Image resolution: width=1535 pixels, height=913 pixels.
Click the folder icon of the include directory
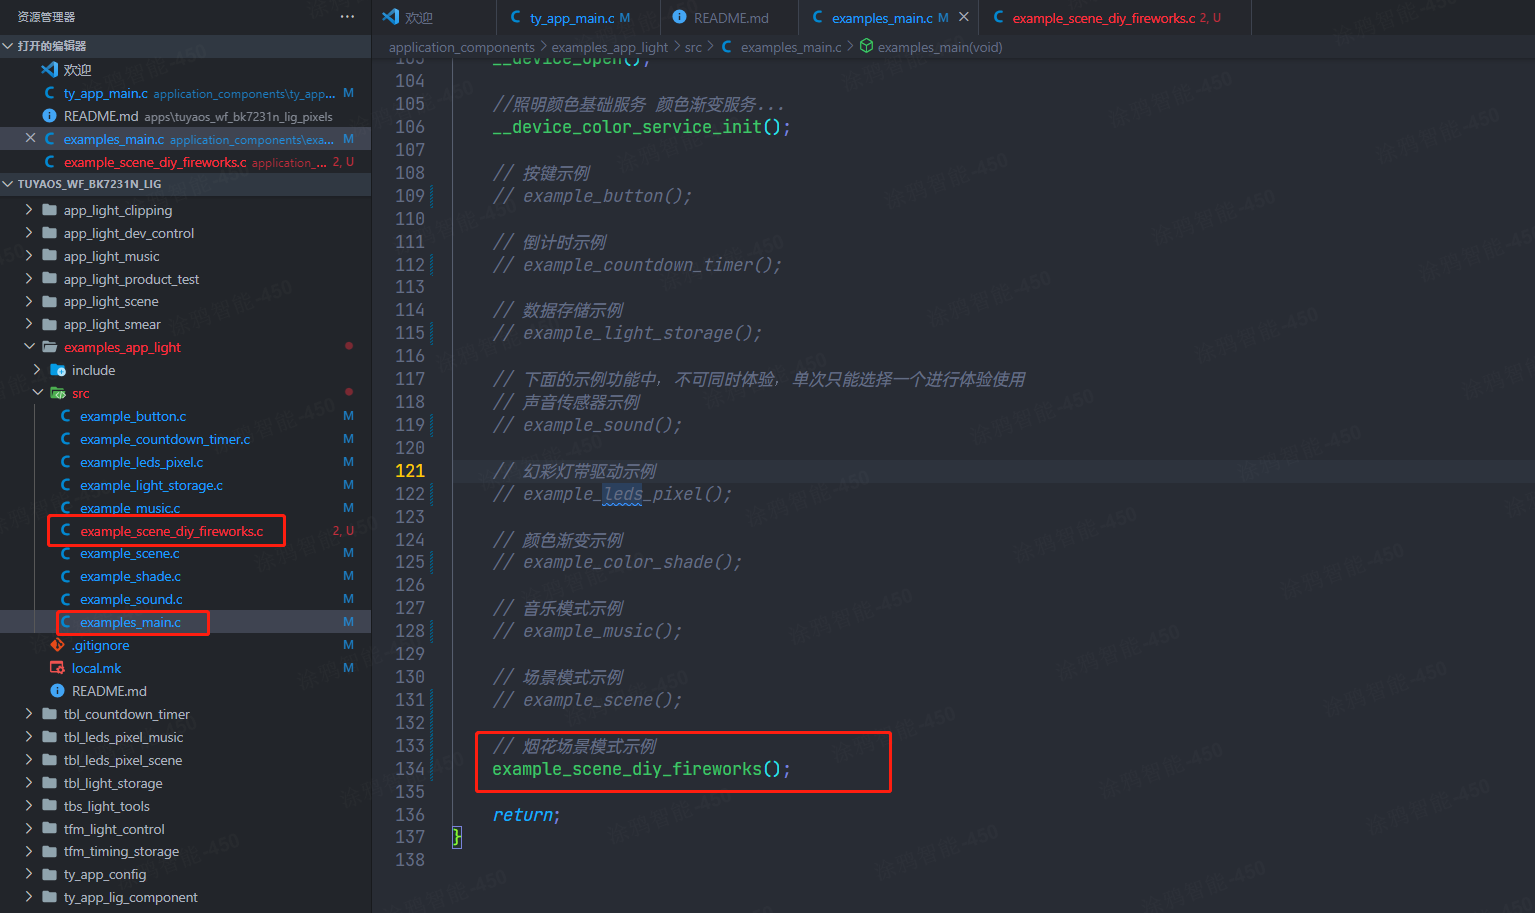click(x=58, y=370)
